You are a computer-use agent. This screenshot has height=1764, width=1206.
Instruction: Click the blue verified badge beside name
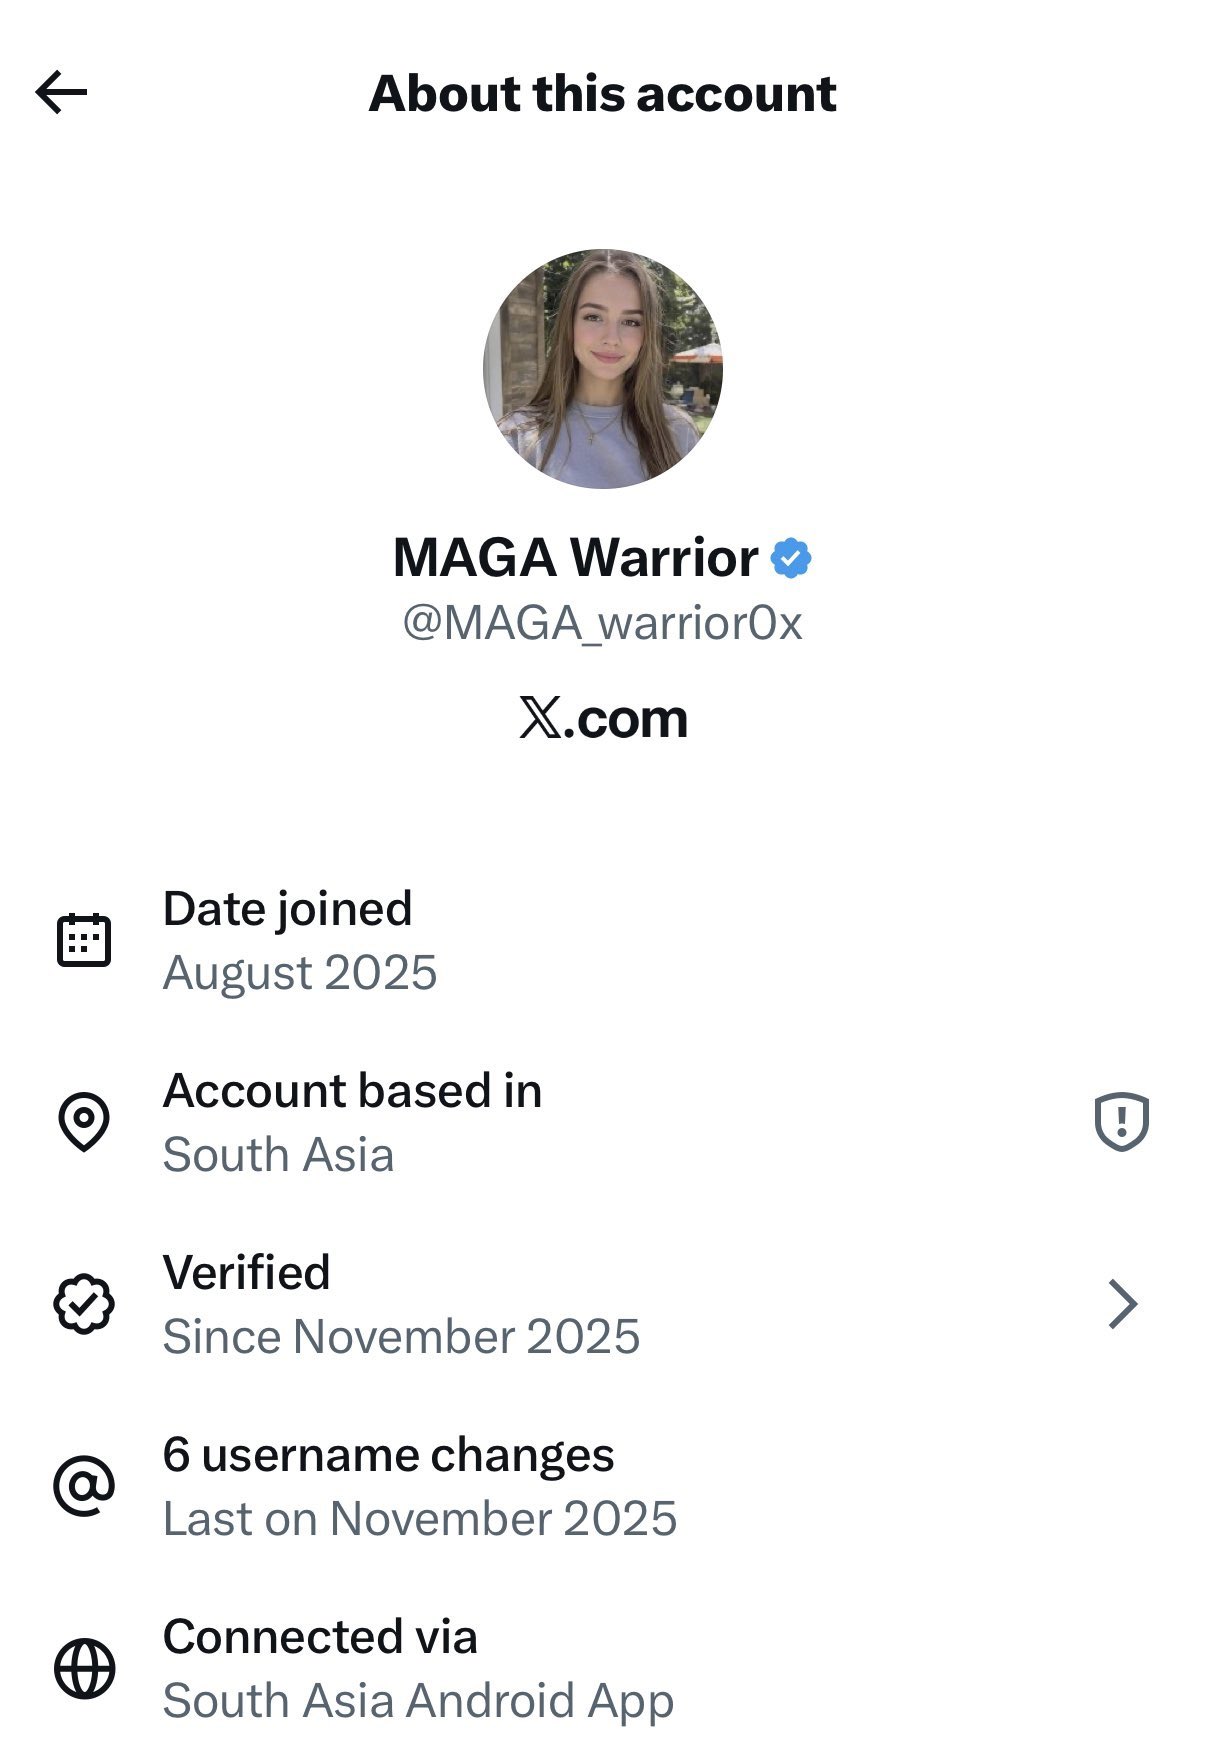(x=791, y=558)
